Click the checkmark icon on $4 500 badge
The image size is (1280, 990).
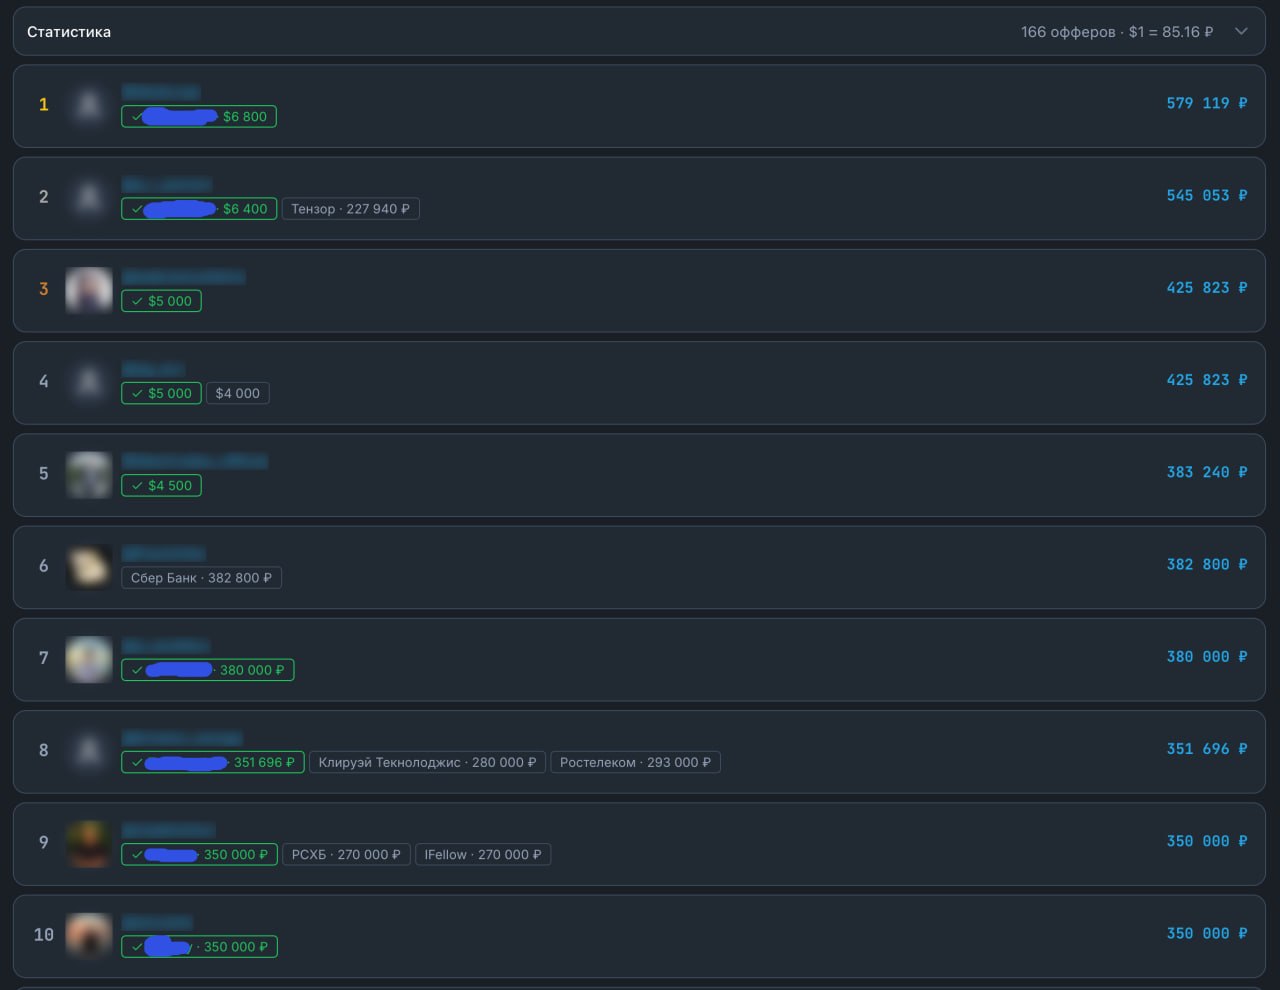tap(137, 486)
